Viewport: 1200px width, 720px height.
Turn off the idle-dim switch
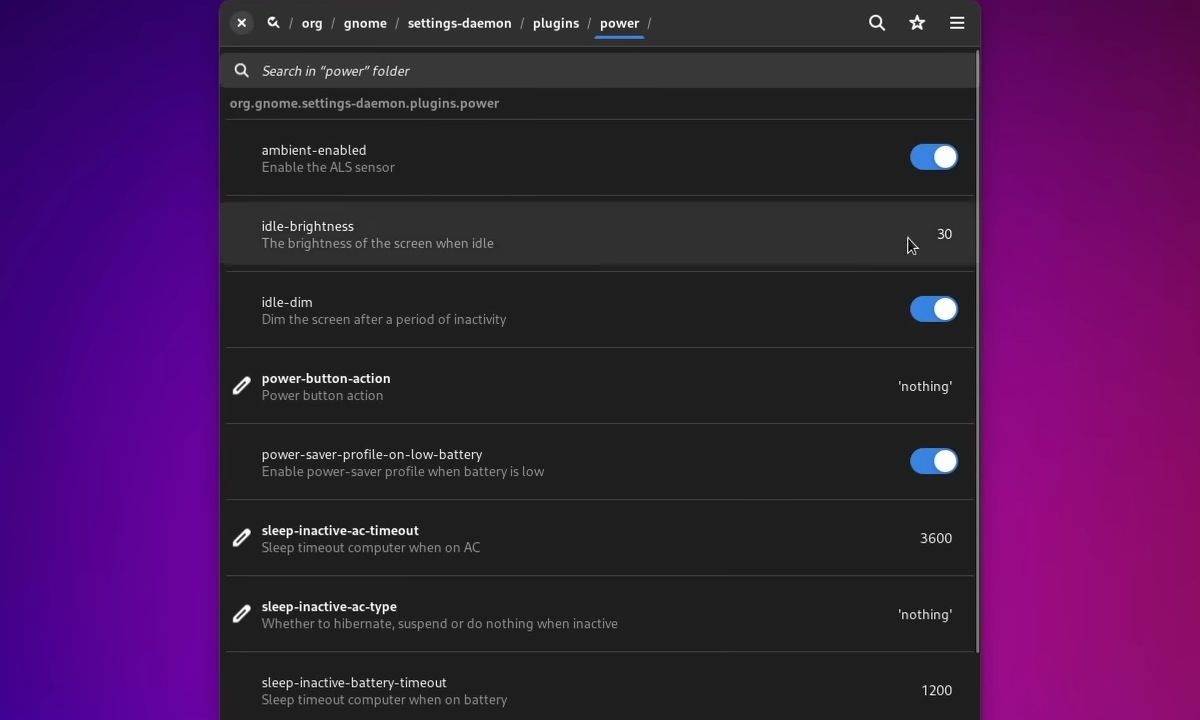933,309
